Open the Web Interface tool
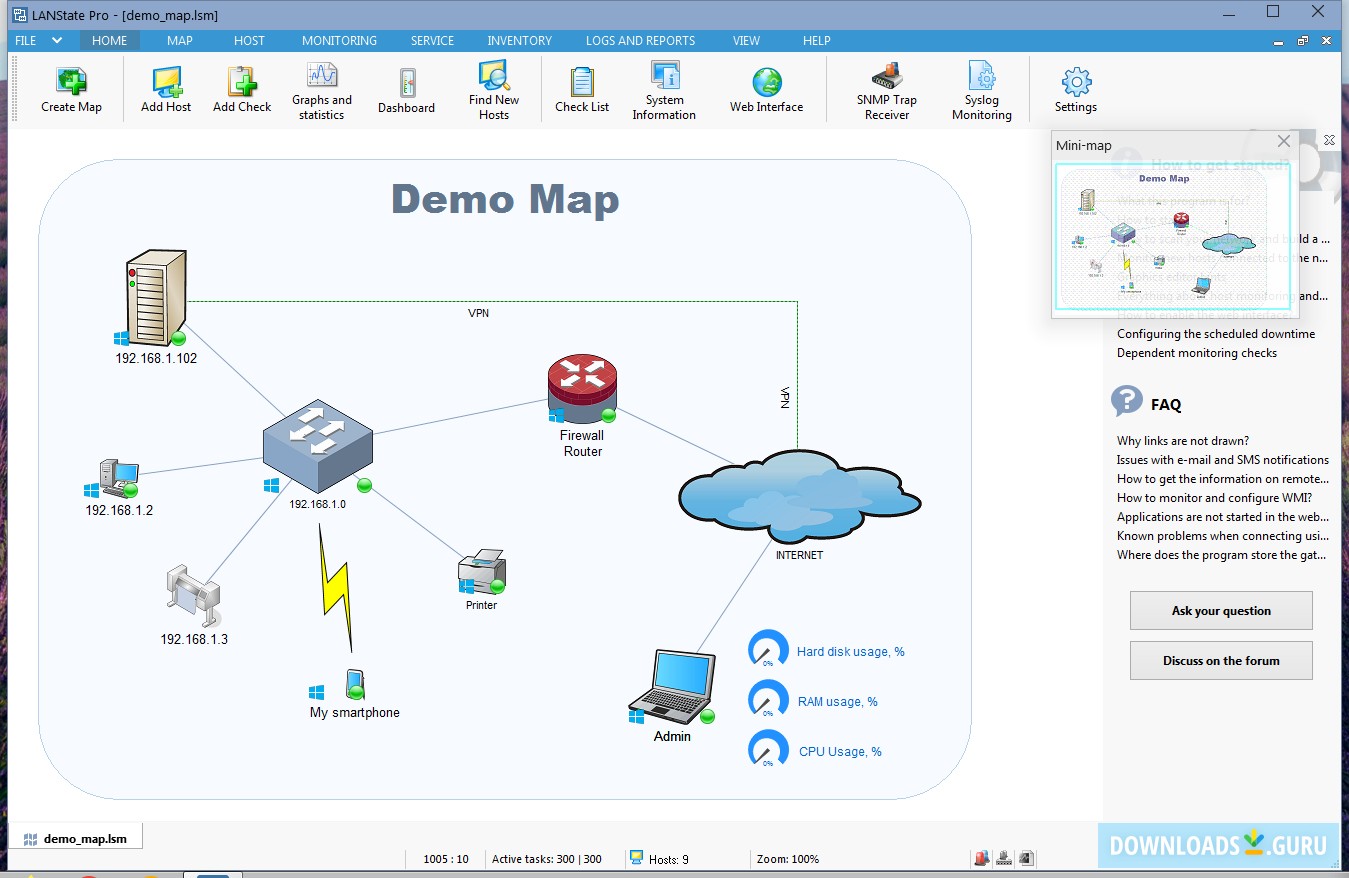Image resolution: width=1349 pixels, height=878 pixels. click(766, 90)
